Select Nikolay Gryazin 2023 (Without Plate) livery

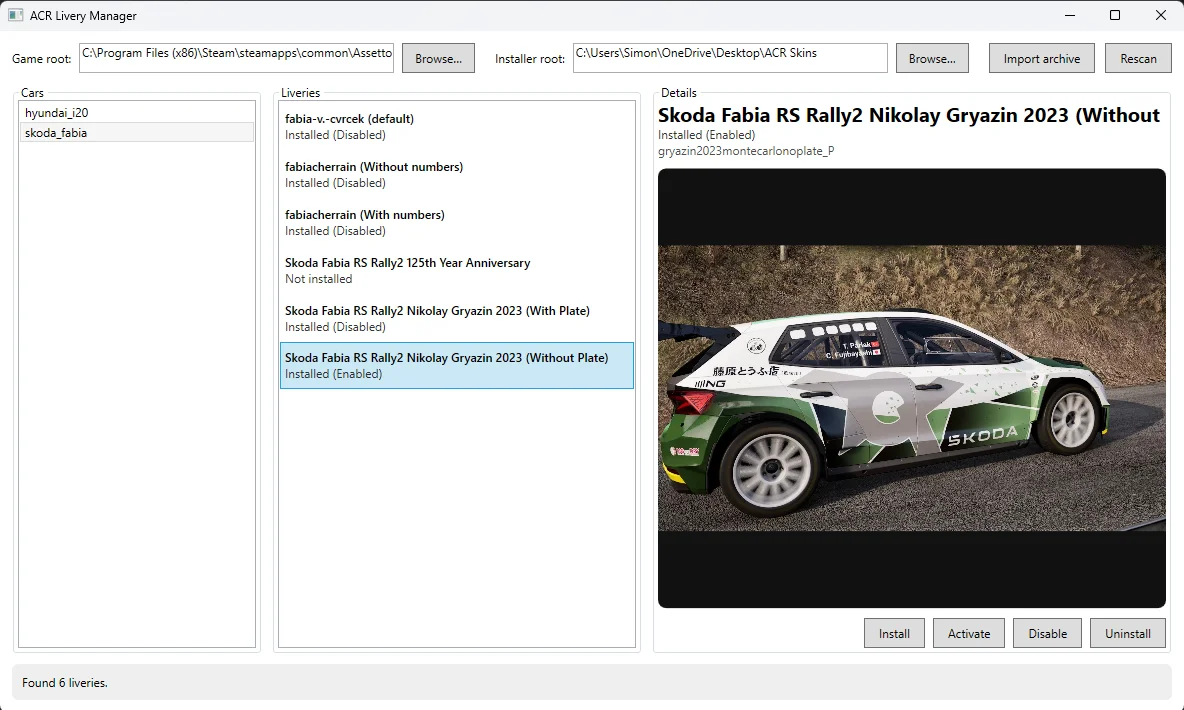(457, 366)
